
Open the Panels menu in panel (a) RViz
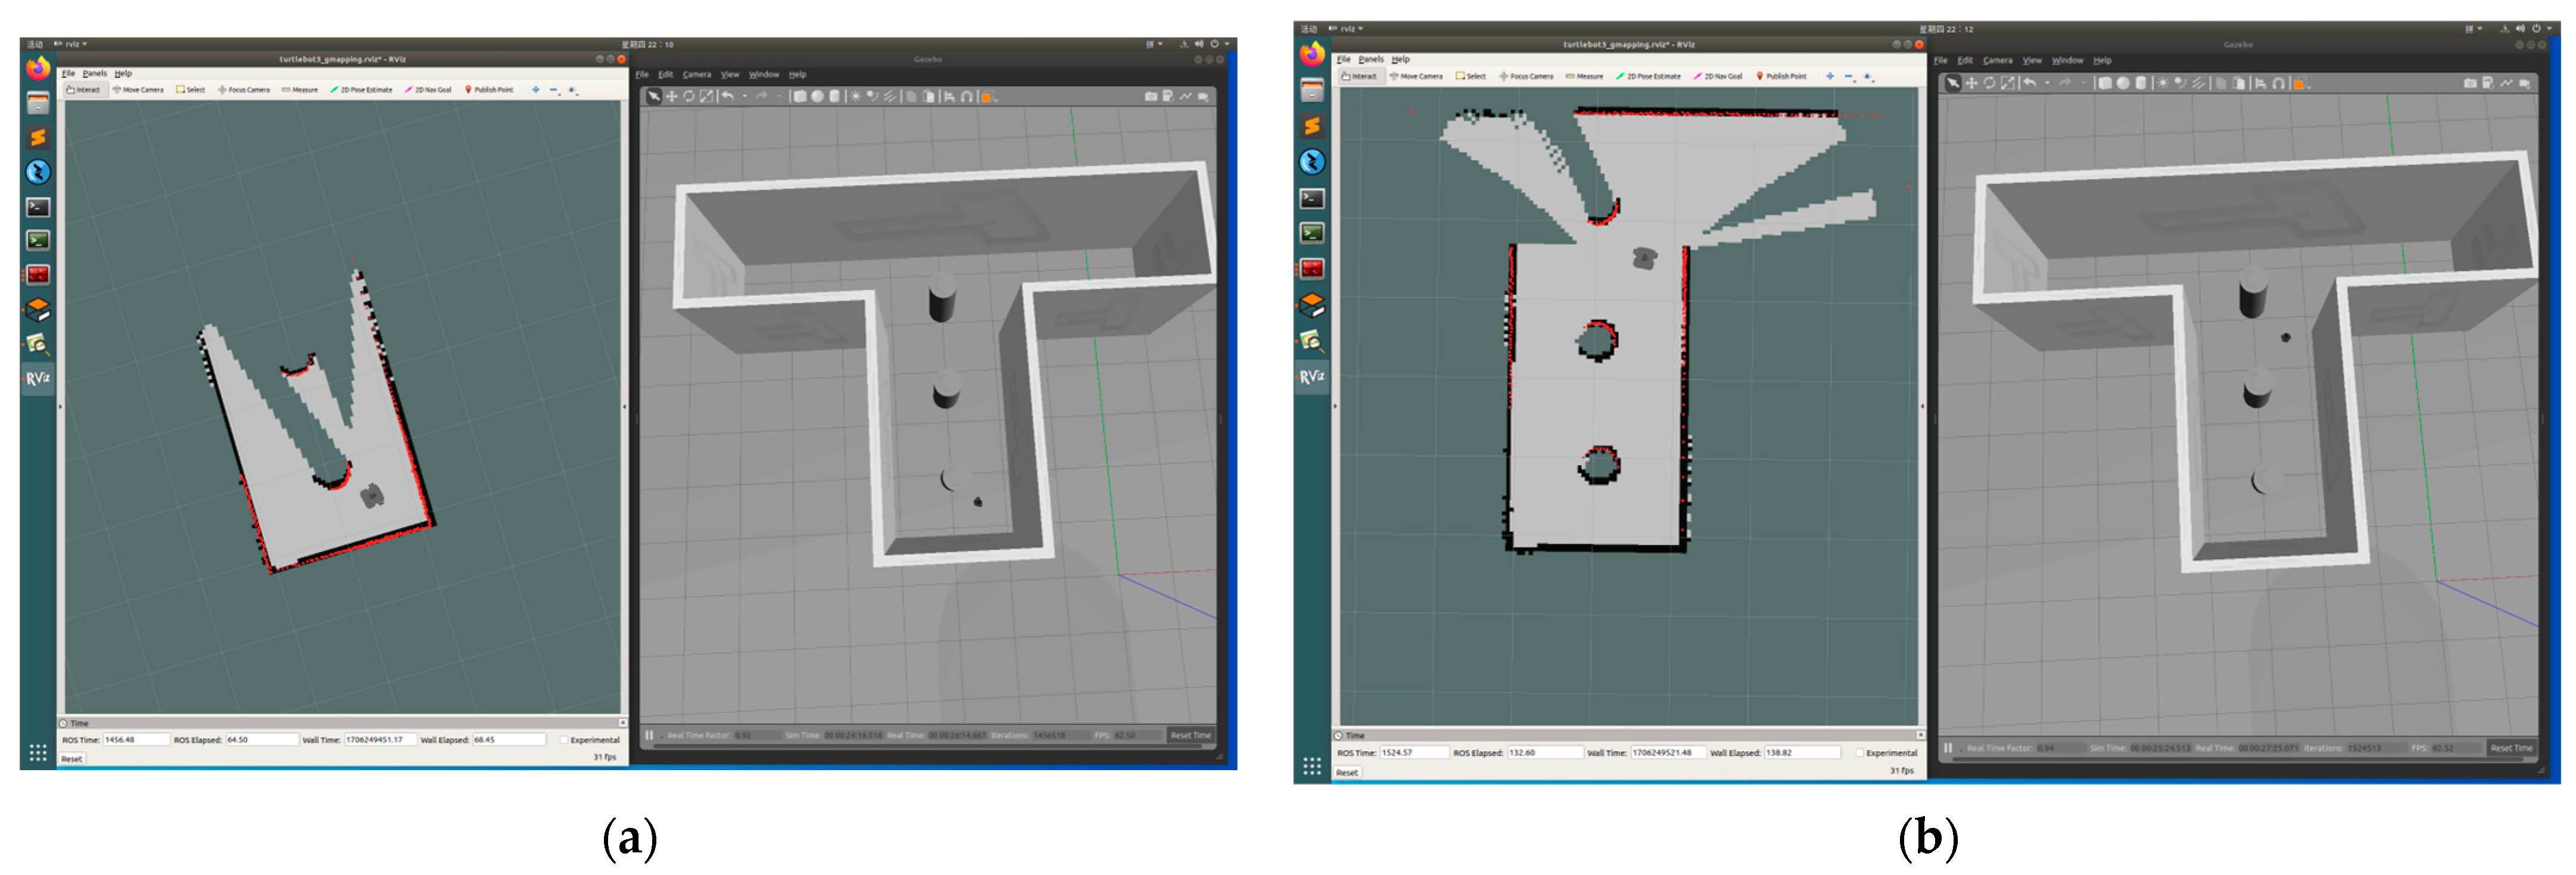[94, 74]
